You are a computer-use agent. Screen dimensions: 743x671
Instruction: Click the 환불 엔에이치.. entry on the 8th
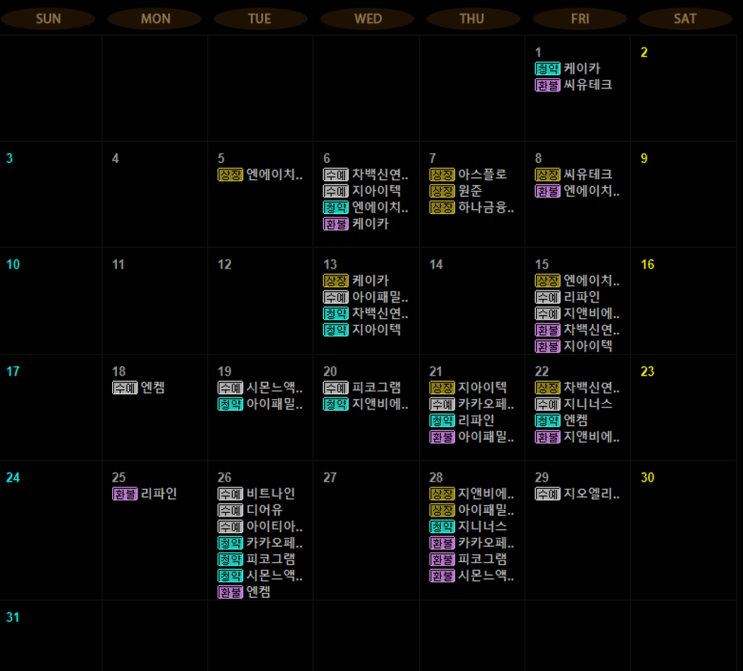tap(577, 191)
